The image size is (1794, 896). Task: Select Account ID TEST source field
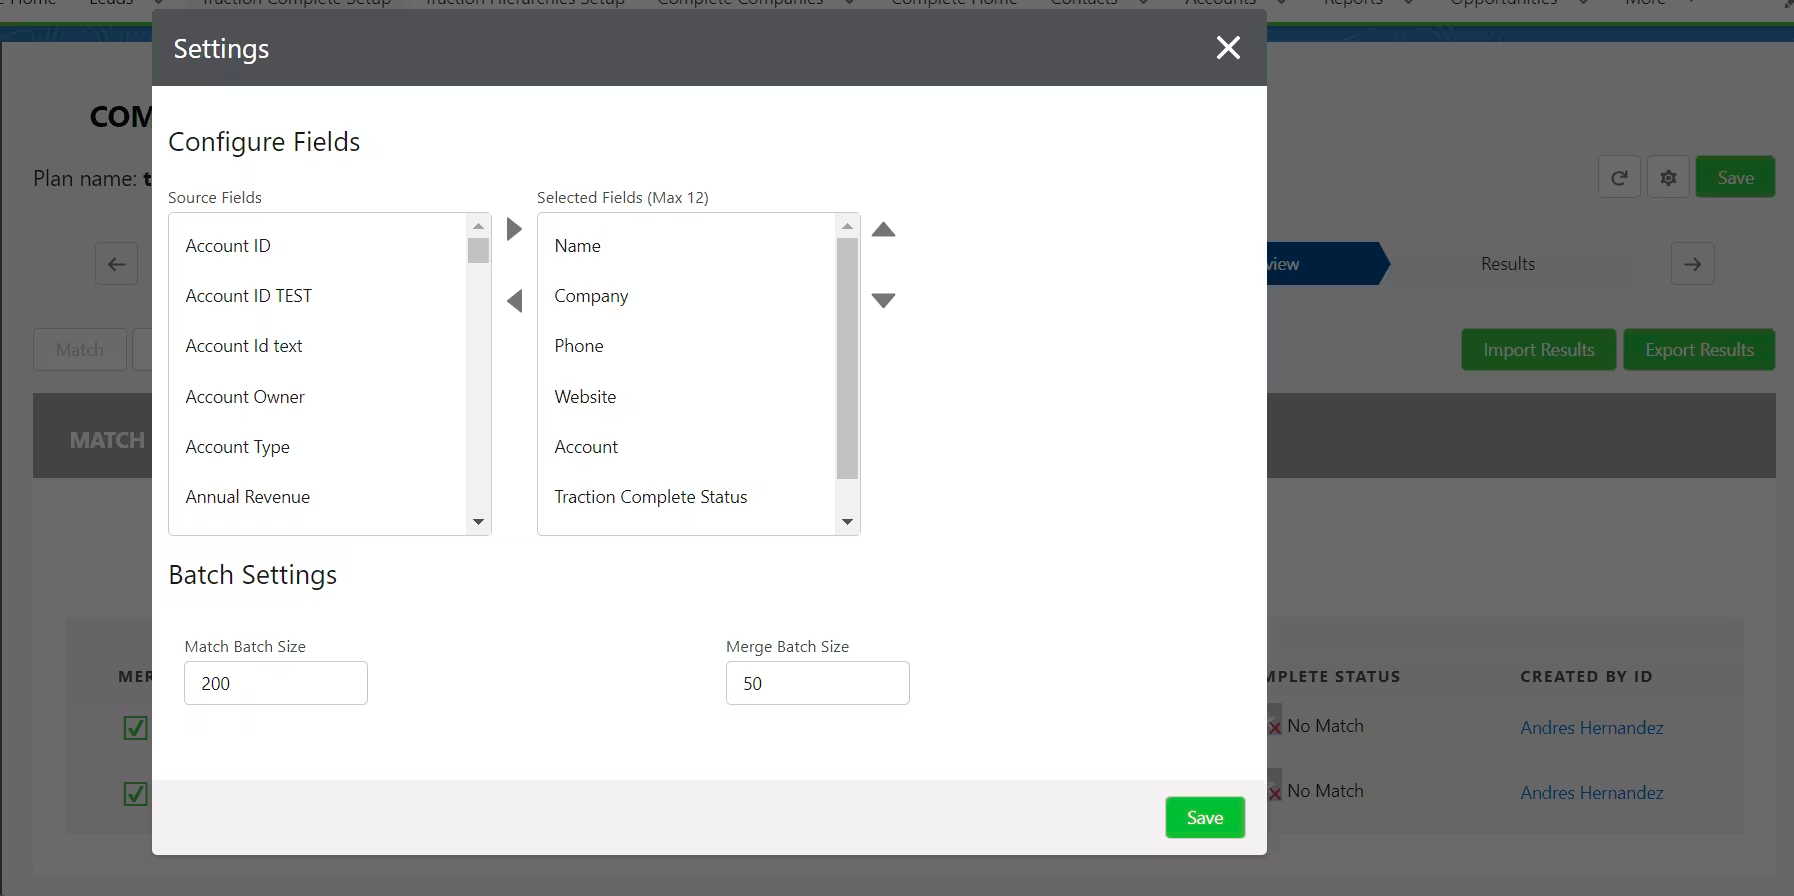point(318,296)
